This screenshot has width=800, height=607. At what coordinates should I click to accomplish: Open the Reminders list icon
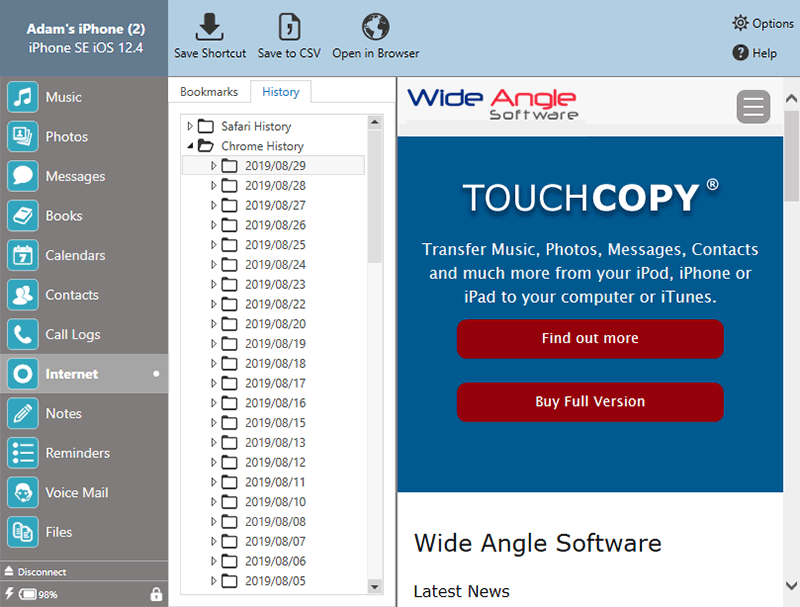coord(22,453)
